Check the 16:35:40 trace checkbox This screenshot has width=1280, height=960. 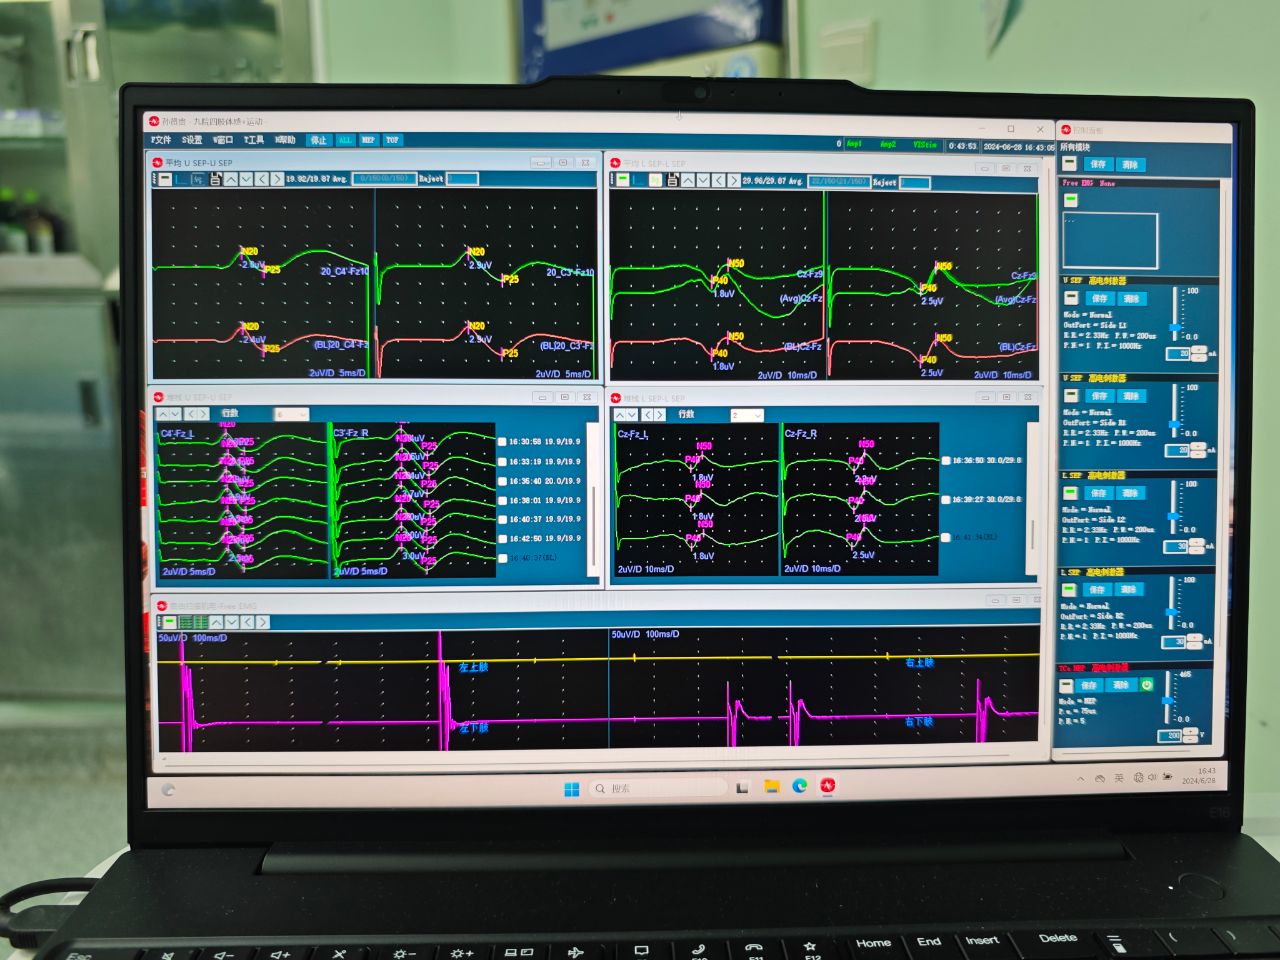click(x=502, y=481)
